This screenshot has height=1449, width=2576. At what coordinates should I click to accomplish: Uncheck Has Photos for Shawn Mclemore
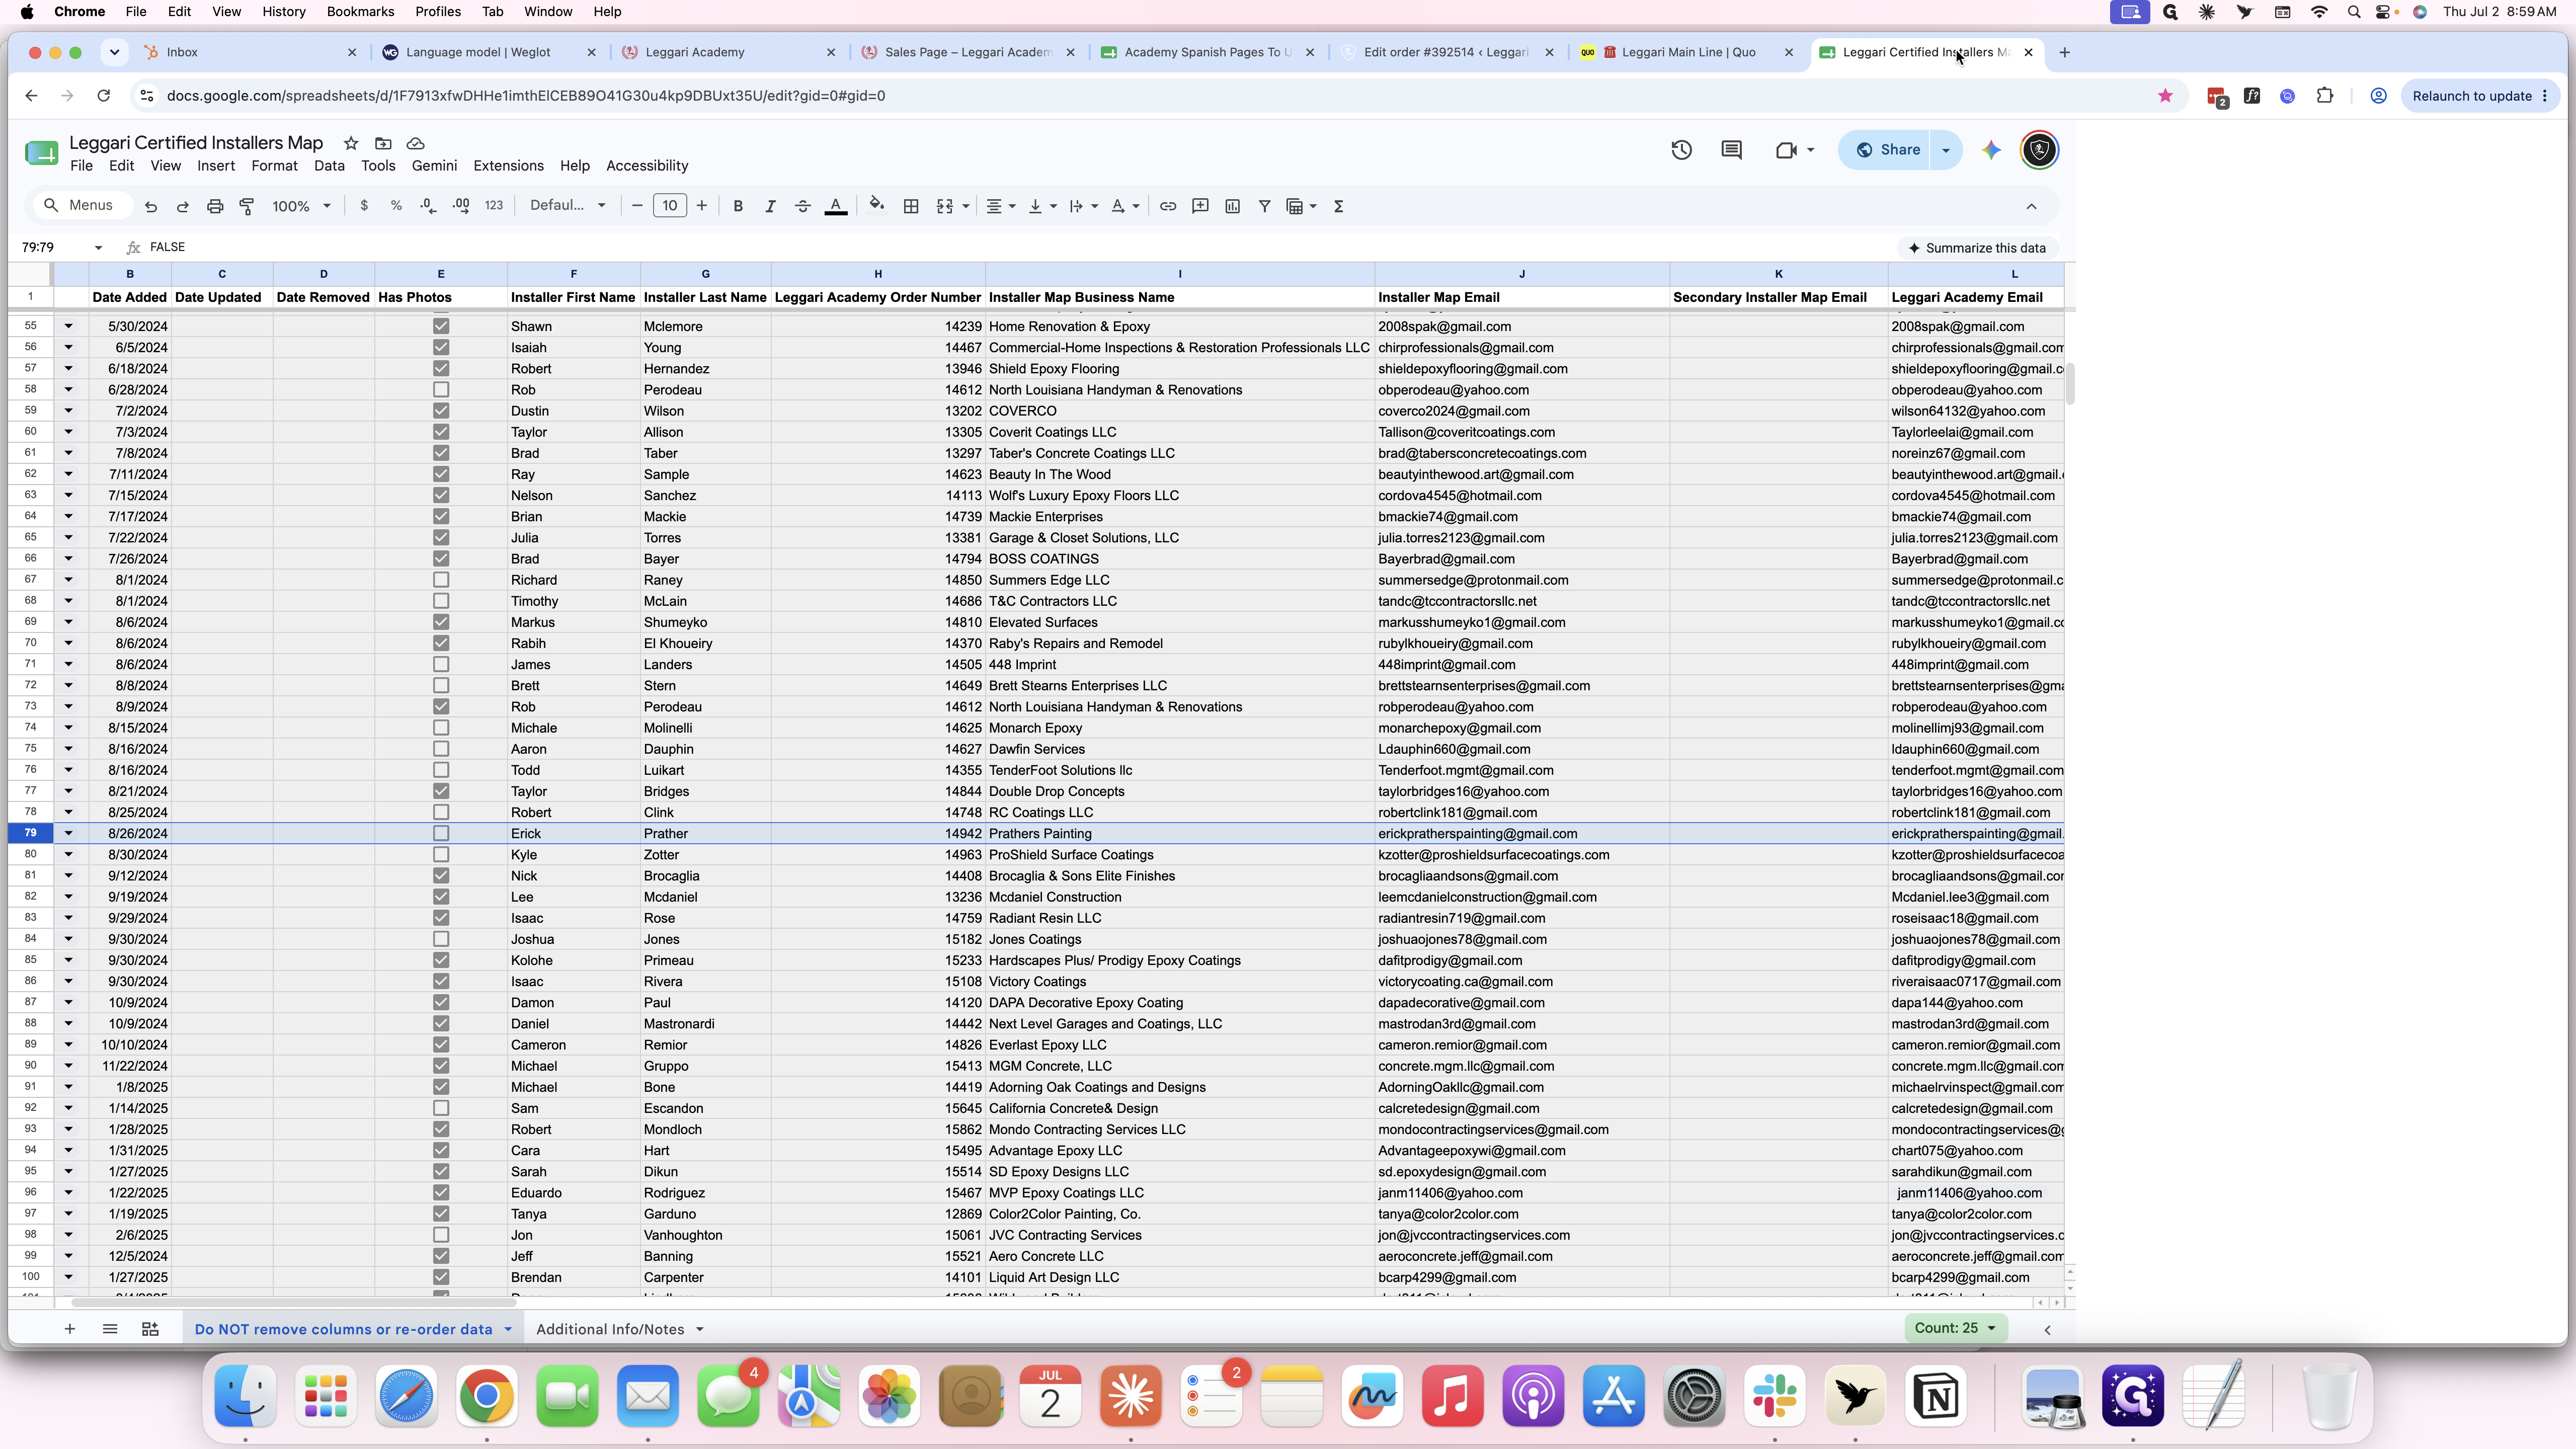[441, 326]
